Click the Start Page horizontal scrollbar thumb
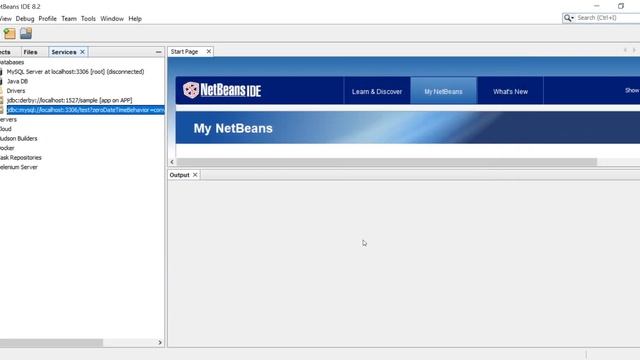Image resolution: width=640 pixels, height=360 pixels. point(387,162)
